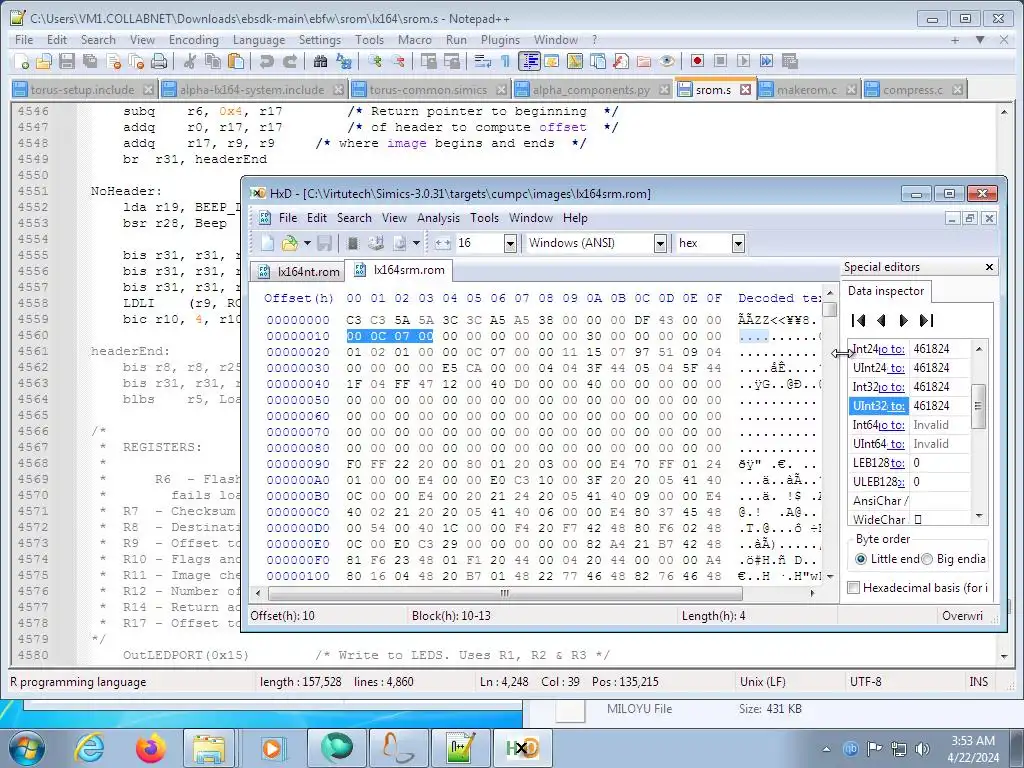
Task: Click Open disk icon in HxD toolbar
Action: point(376,244)
